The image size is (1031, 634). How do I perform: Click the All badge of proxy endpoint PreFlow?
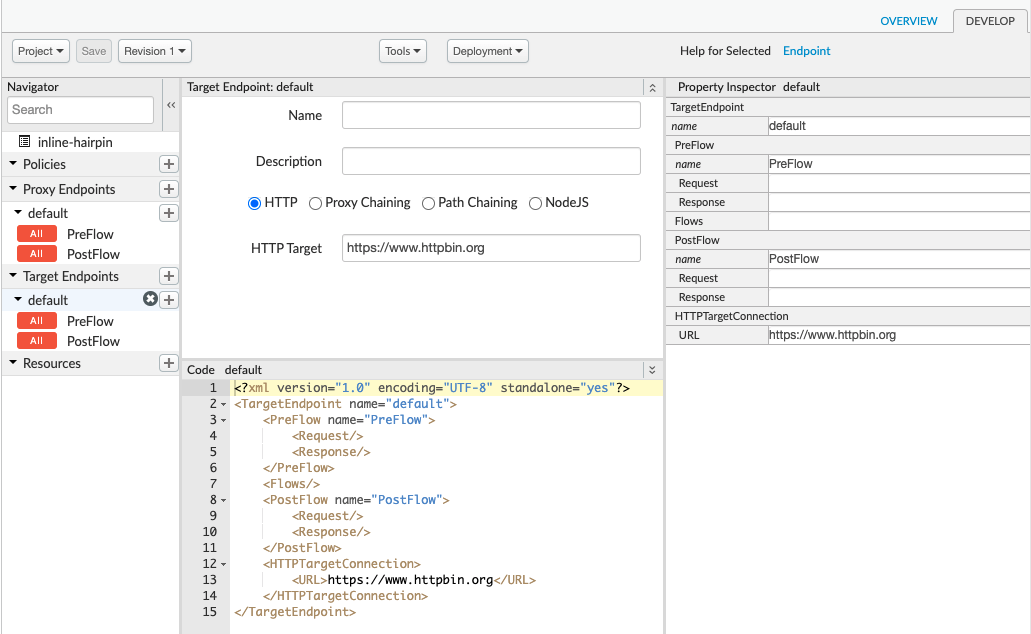[37, 233]
